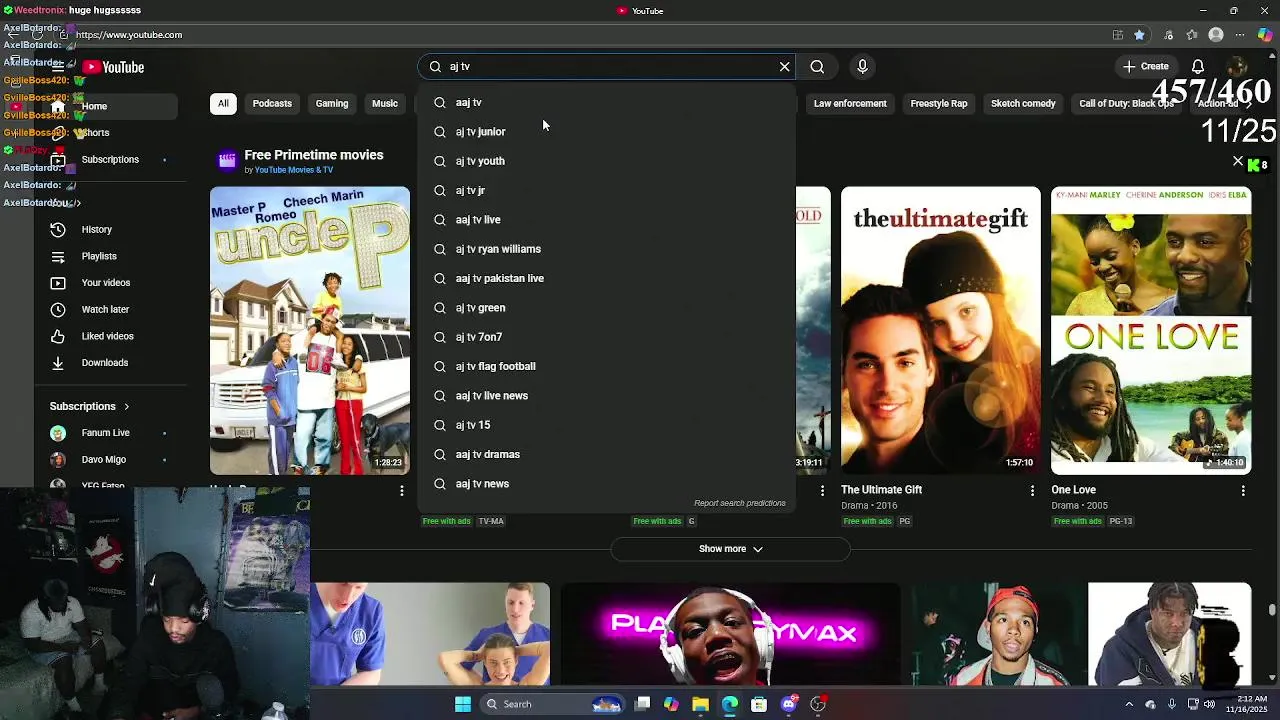Click the YouTube logo
This screenshot has width=1280, height=720.
(114, 67)
